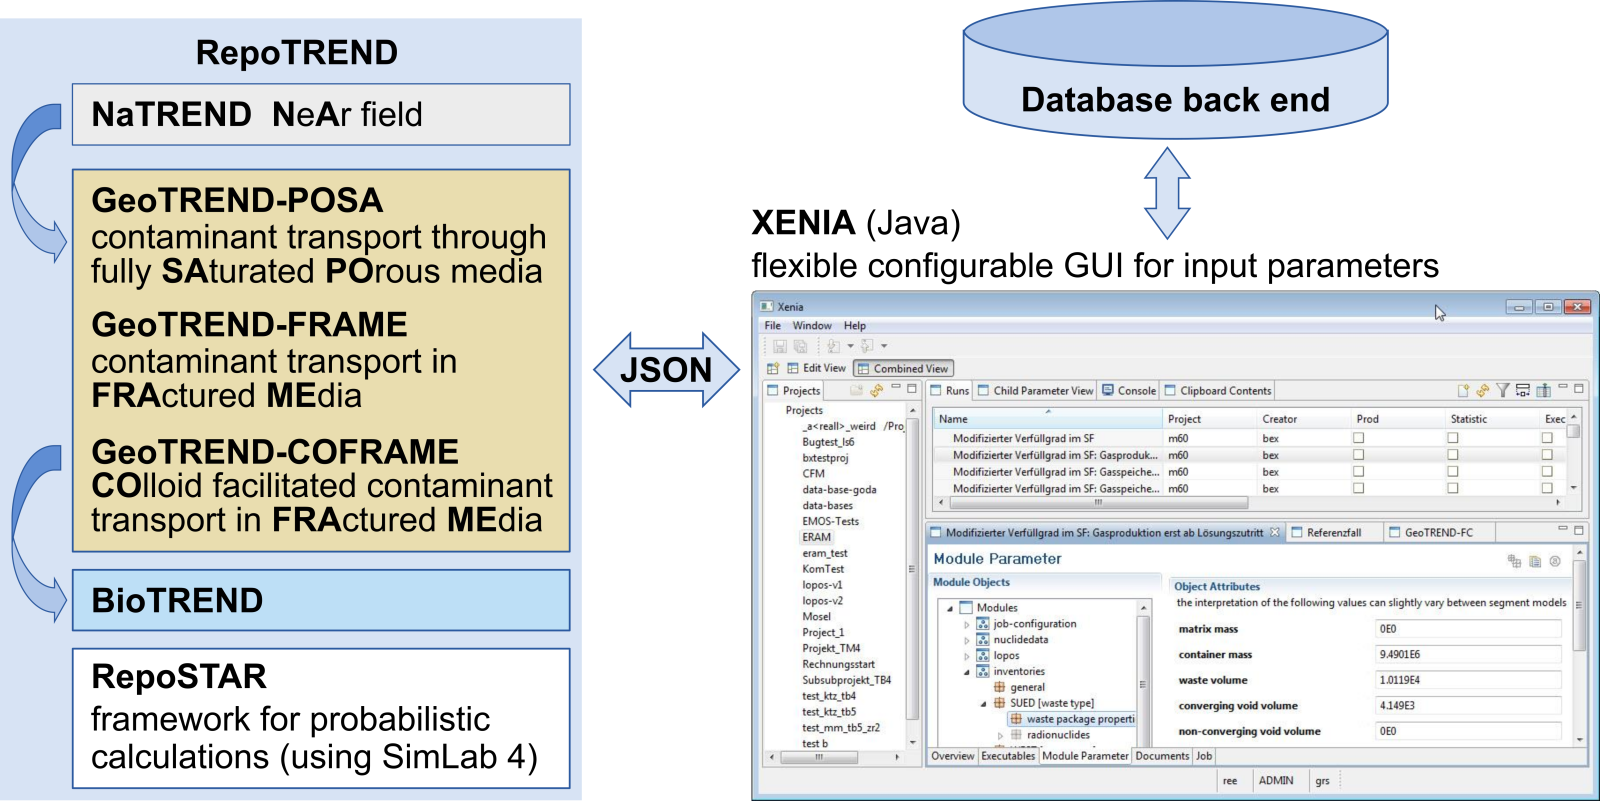Click the container mass input field
The image size is (1600, 801).
pos(1468,655)
